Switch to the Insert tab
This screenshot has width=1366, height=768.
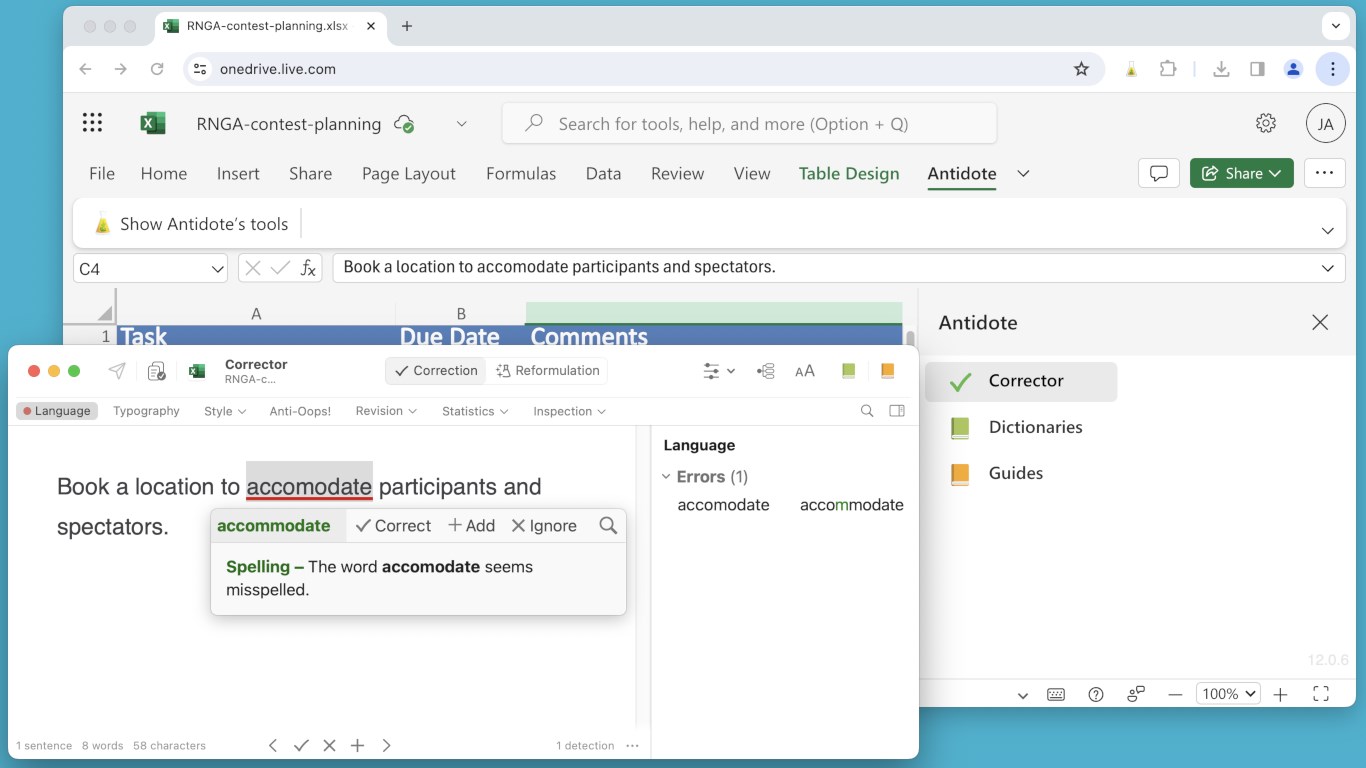coord(238,173)
